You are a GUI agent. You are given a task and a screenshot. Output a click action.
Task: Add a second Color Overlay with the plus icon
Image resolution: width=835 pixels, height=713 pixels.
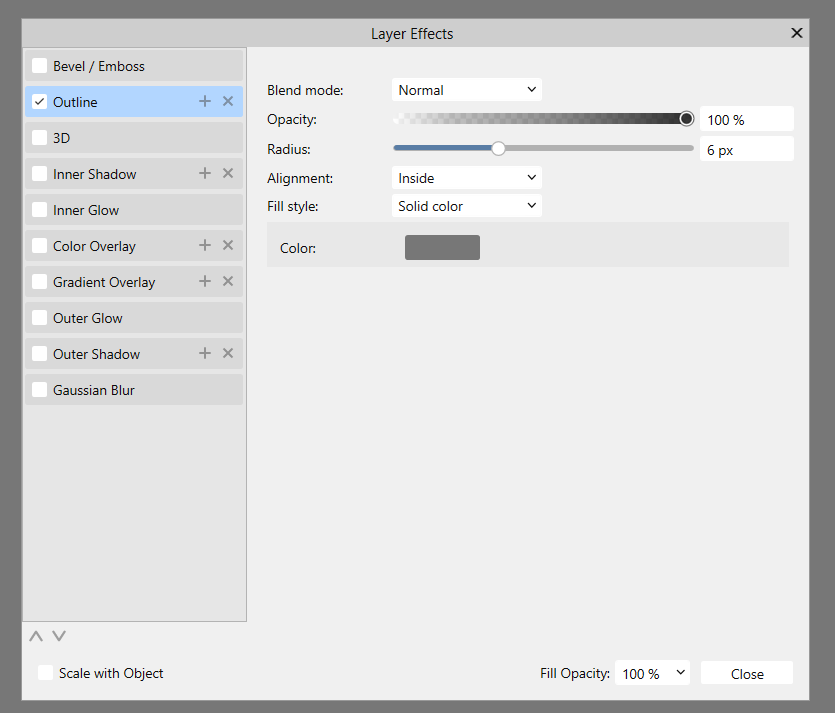[x=204, y=245]
